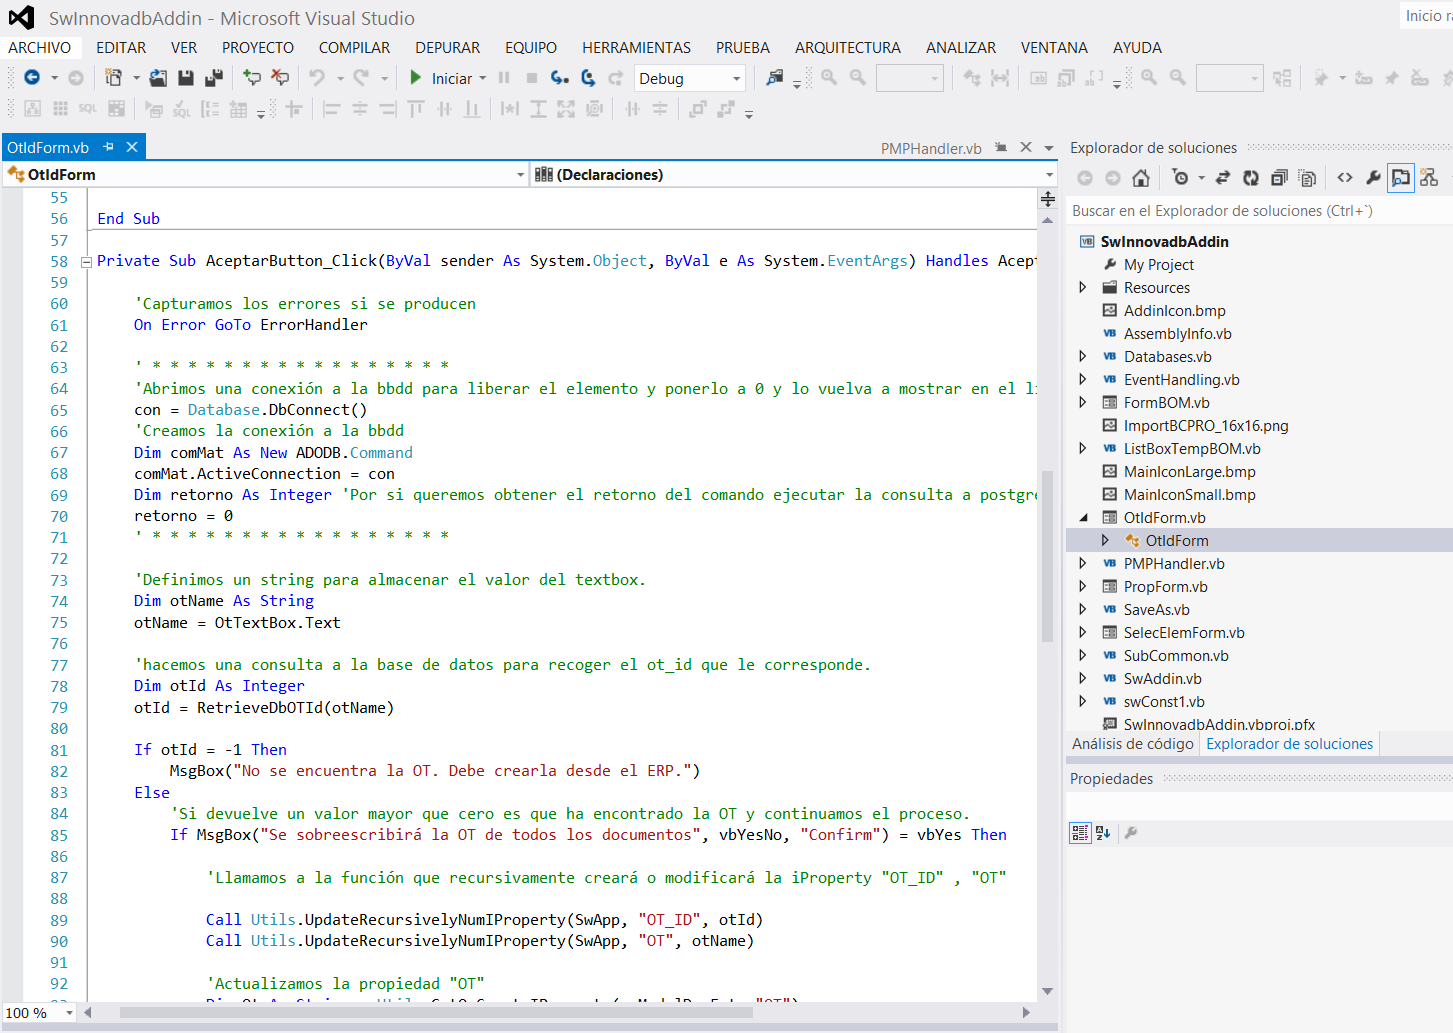
Task: Click the vertical editor scrollbar thumb
Action: pyautogui.click(x=1048, y=555)
